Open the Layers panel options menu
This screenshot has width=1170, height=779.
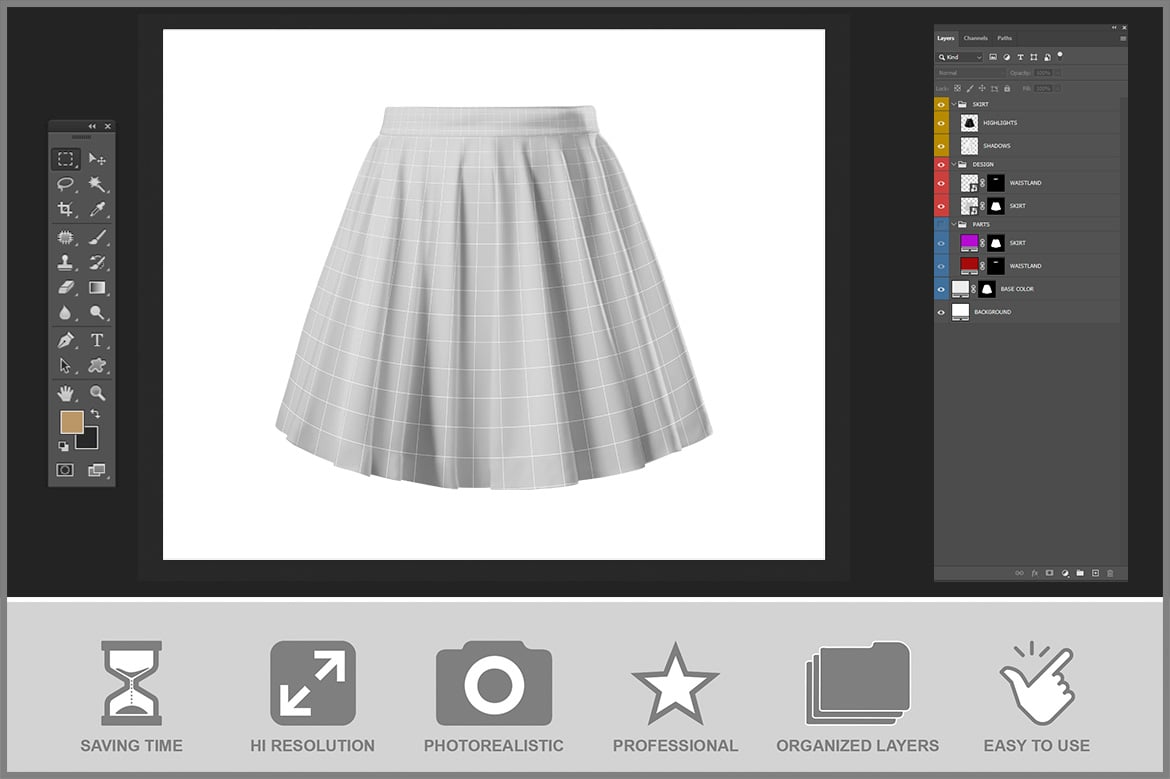pyautogui.click(x=1122, y=38)
